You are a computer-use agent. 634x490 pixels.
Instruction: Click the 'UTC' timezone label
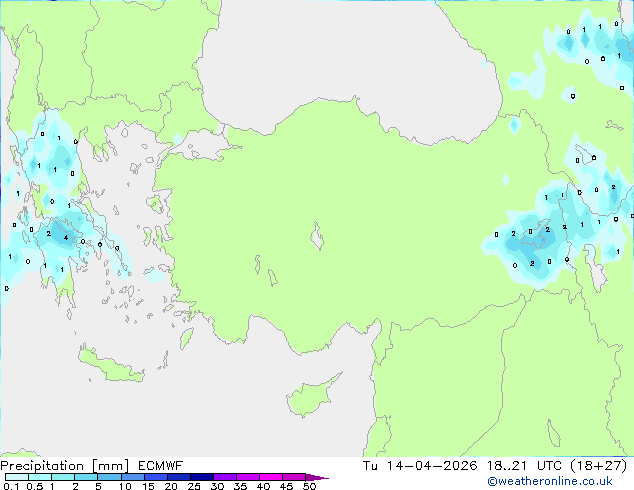549,466
